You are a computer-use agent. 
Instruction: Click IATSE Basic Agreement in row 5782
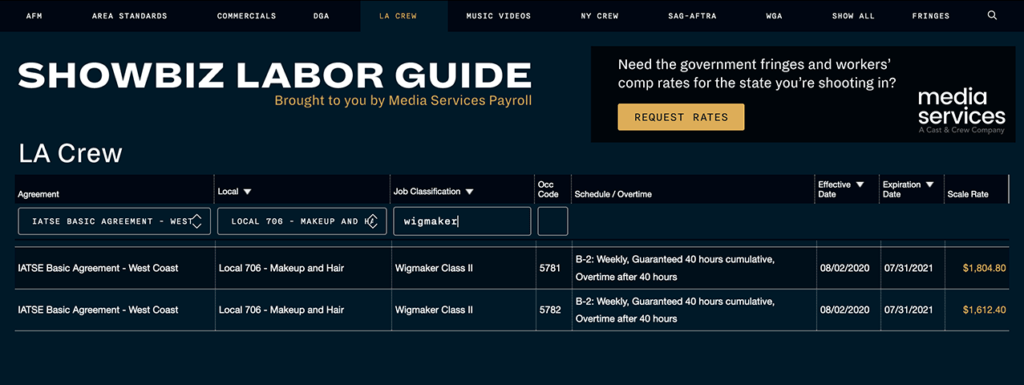(x=98, y=310)
